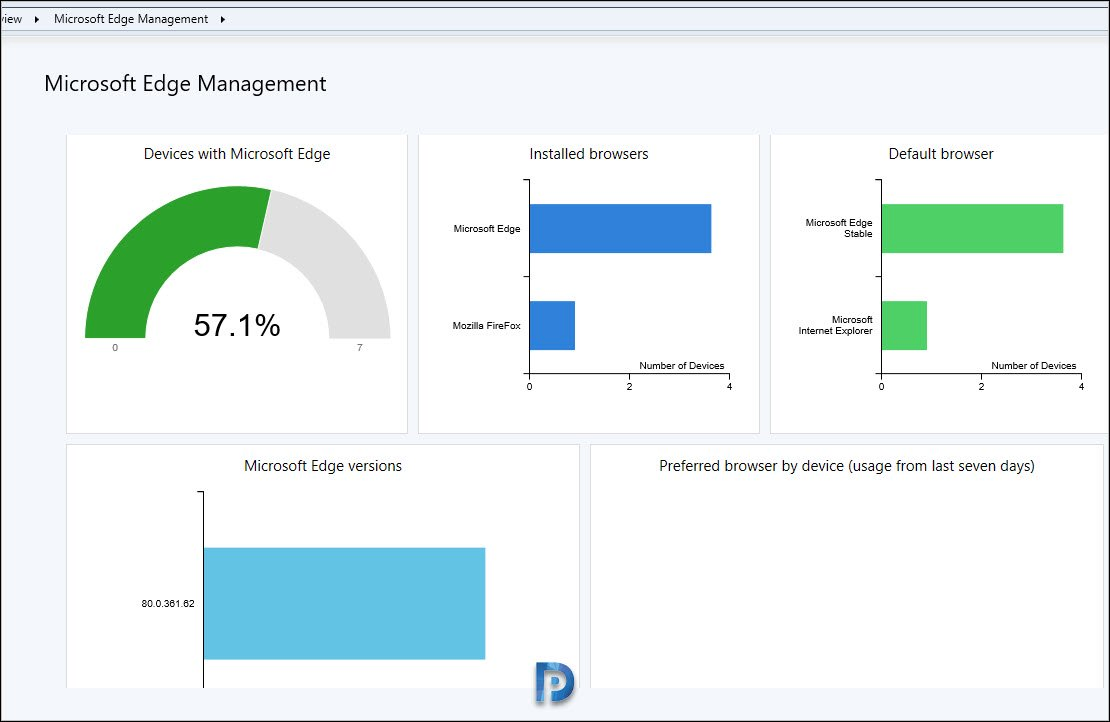1110x722 pixels.
Task: Select the Microsoft Edge Management page heading
Action: [x=185, y=84]
